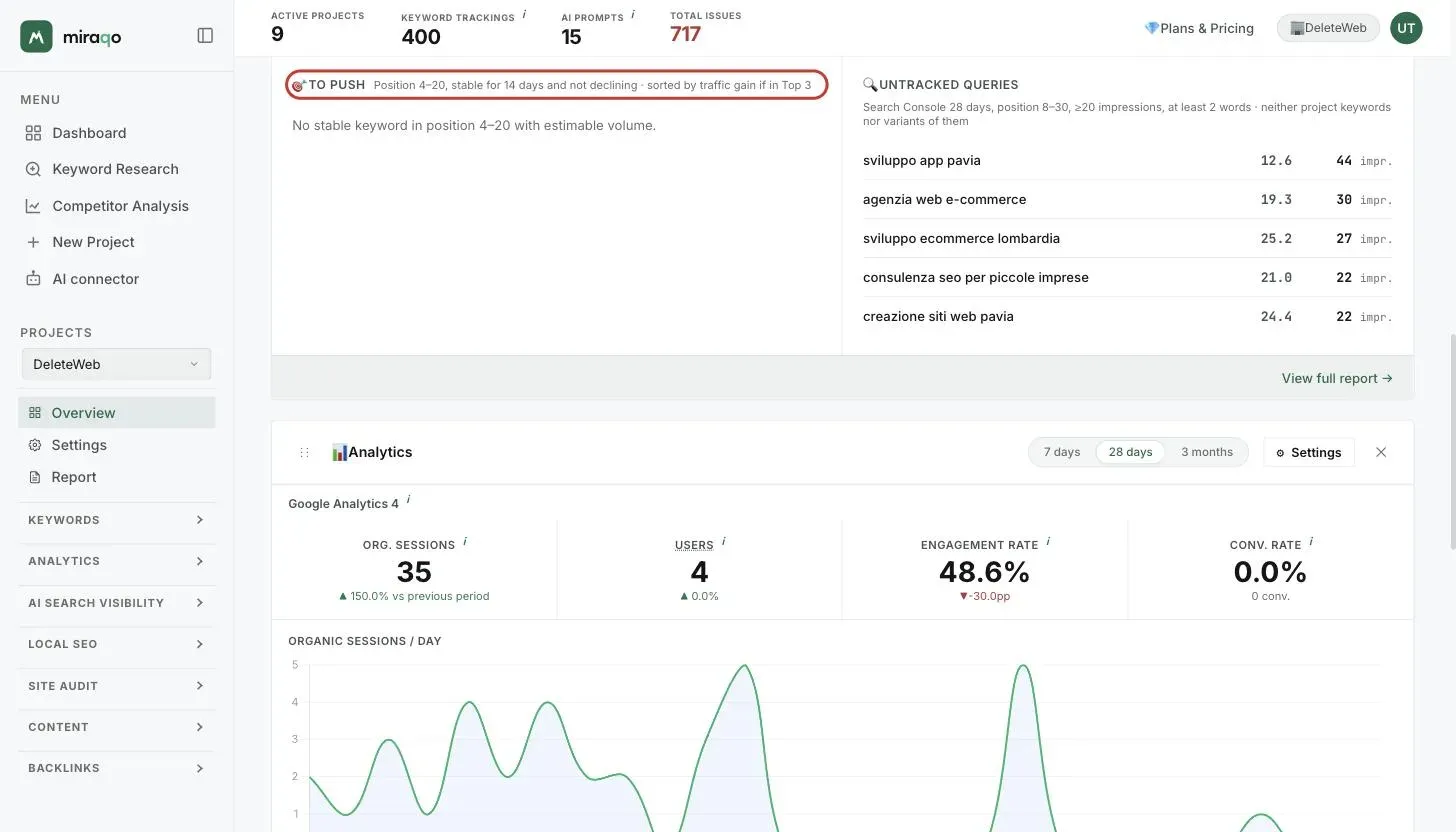Expand the SITE AUDIT section
Screen dimensions: 1456x832
(x=116, y=686)
